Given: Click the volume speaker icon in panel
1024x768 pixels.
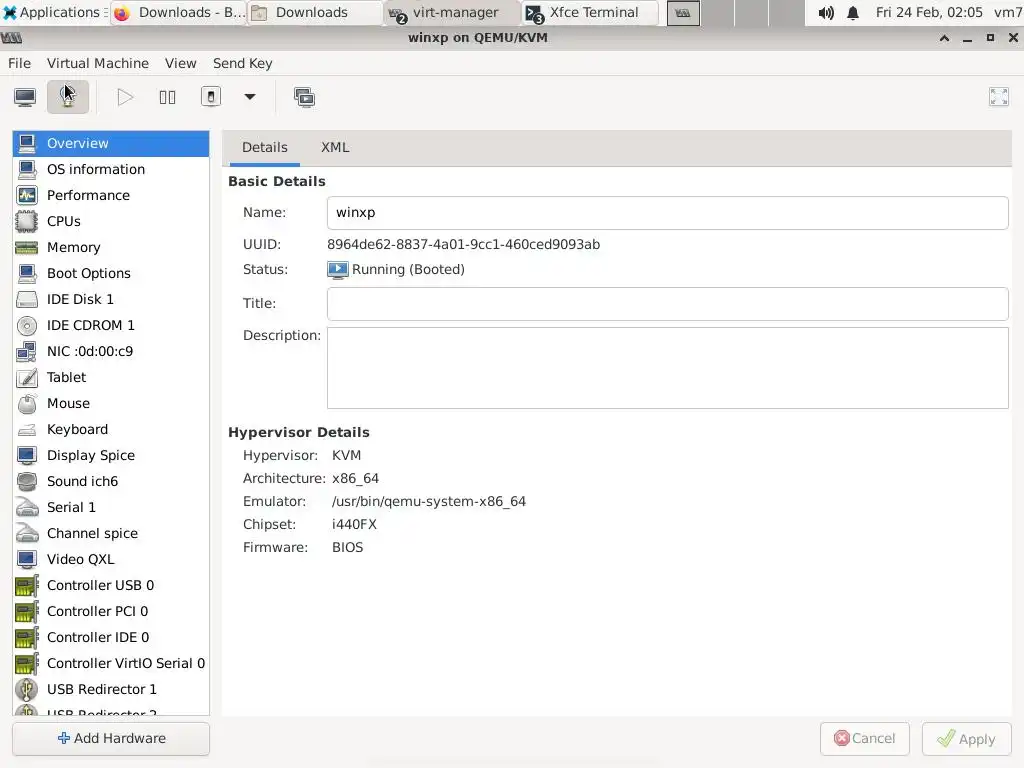Looking at the screenshot, I should (826, 12).
